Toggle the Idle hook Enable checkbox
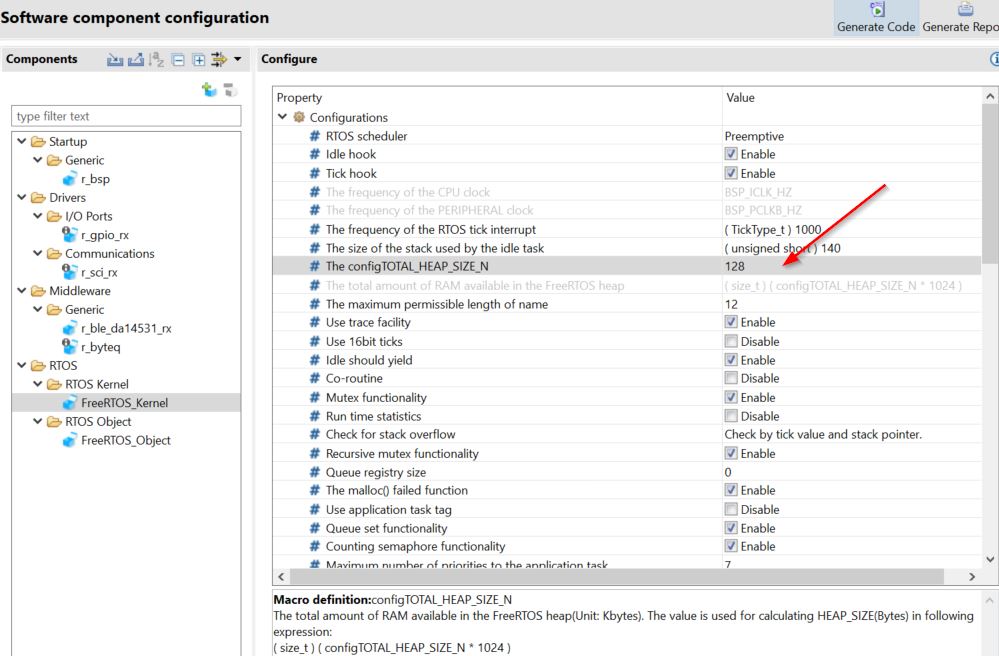This screenshot has width=999, height=656. 731,153
